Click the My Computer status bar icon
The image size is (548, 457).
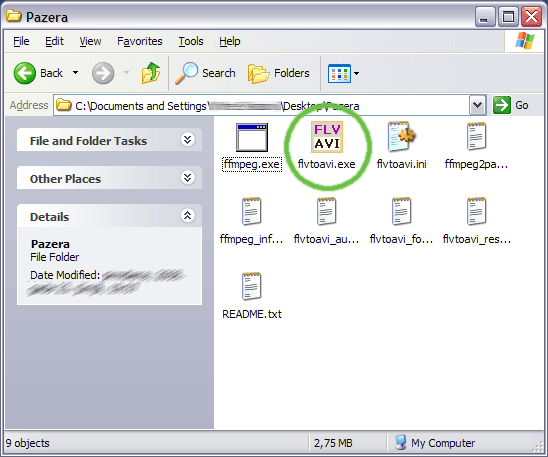pyautogui.click(x=401, y=442)
